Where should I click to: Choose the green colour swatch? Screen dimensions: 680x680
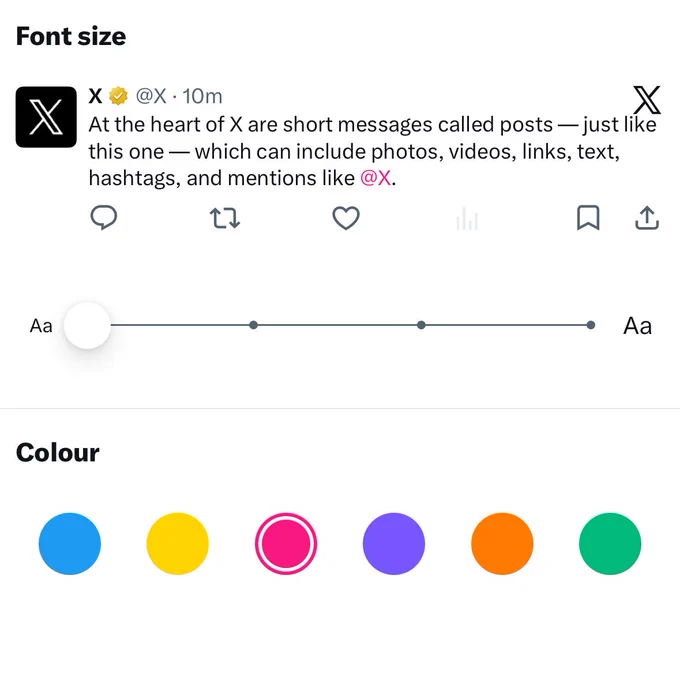tap(610, 543)
